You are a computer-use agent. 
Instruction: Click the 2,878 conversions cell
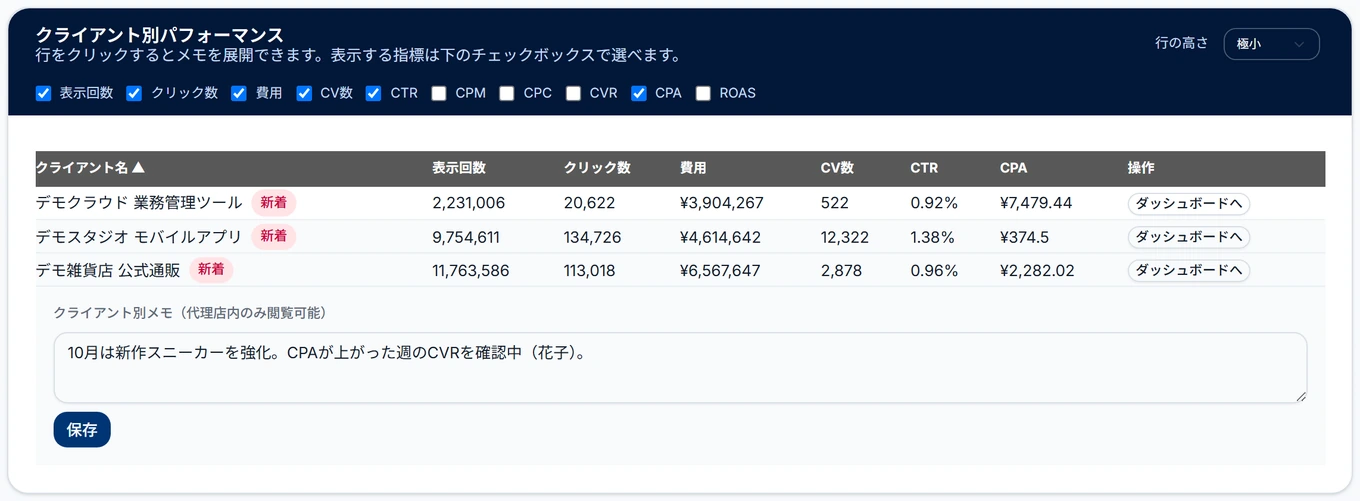[x=841, y=270]
